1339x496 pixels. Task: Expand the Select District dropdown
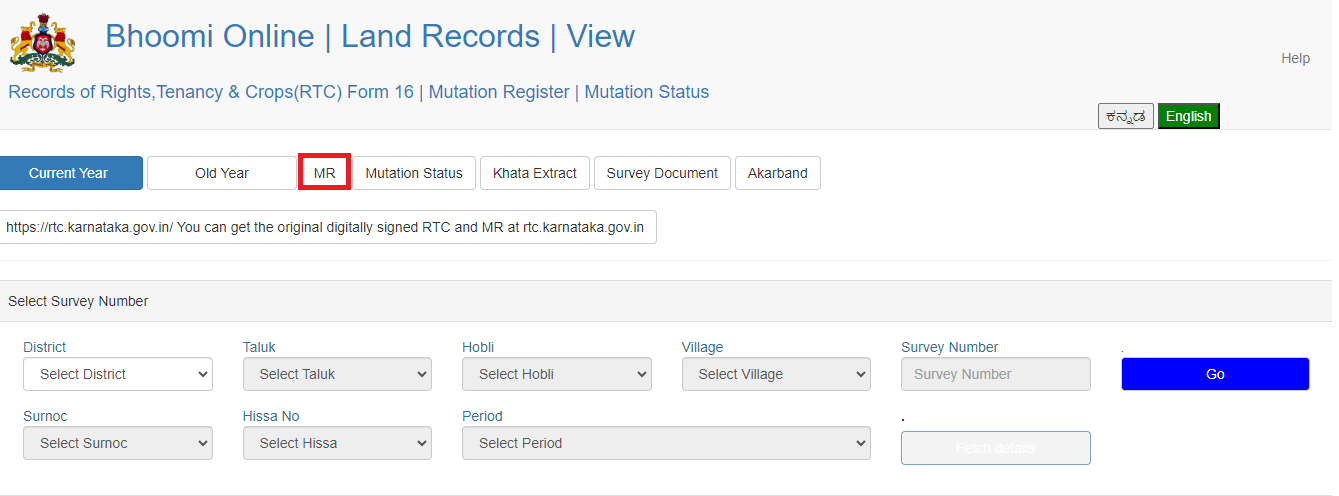pyautogui.click(x=118, y=374)
